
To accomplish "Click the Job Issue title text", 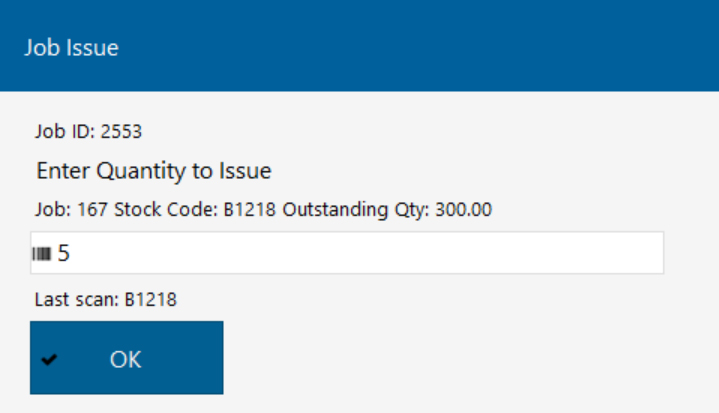I will (x=72, y=48).
